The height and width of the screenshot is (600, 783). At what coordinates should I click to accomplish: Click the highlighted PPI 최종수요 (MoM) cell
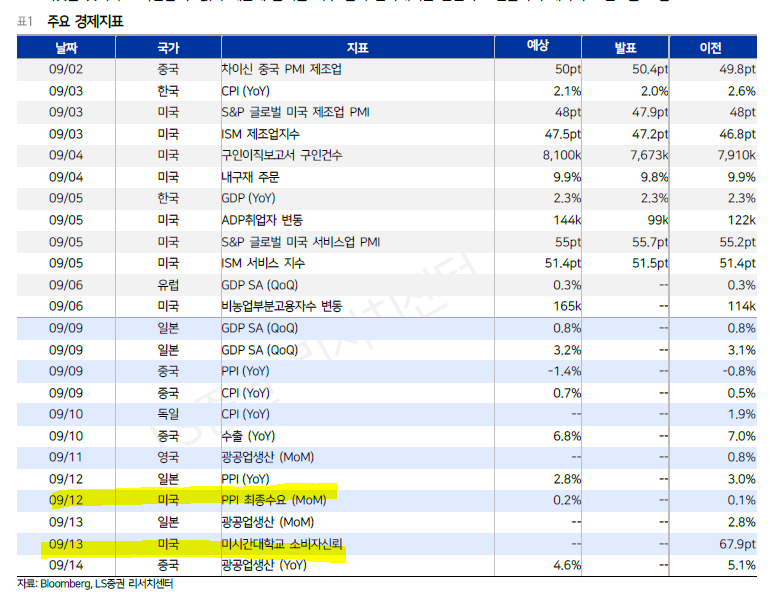click(273, 500)
